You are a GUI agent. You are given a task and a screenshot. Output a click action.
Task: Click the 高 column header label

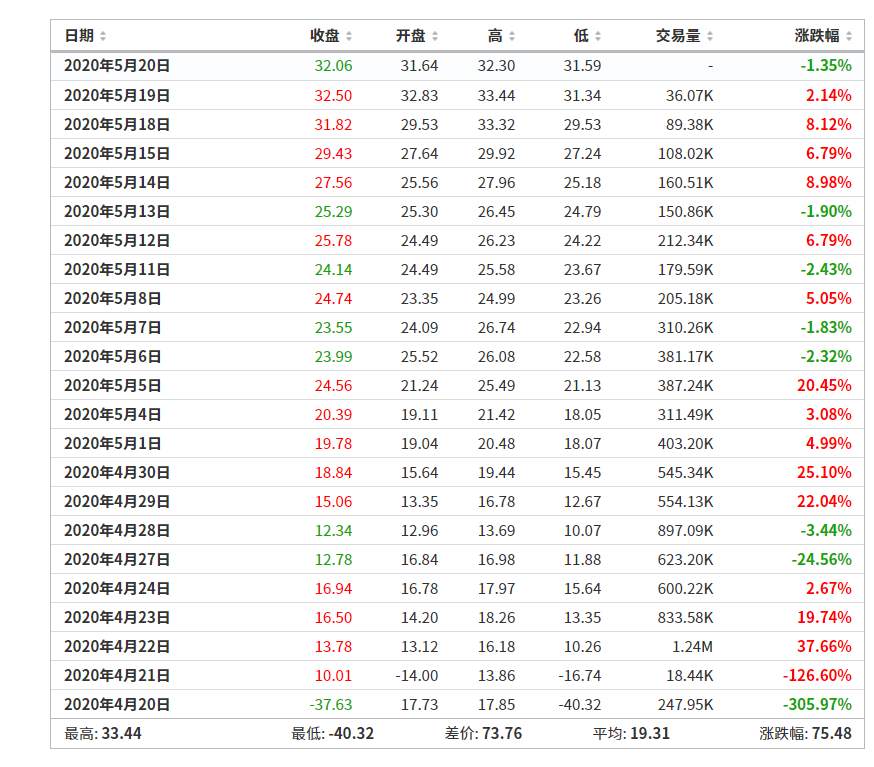click(495, 36)
